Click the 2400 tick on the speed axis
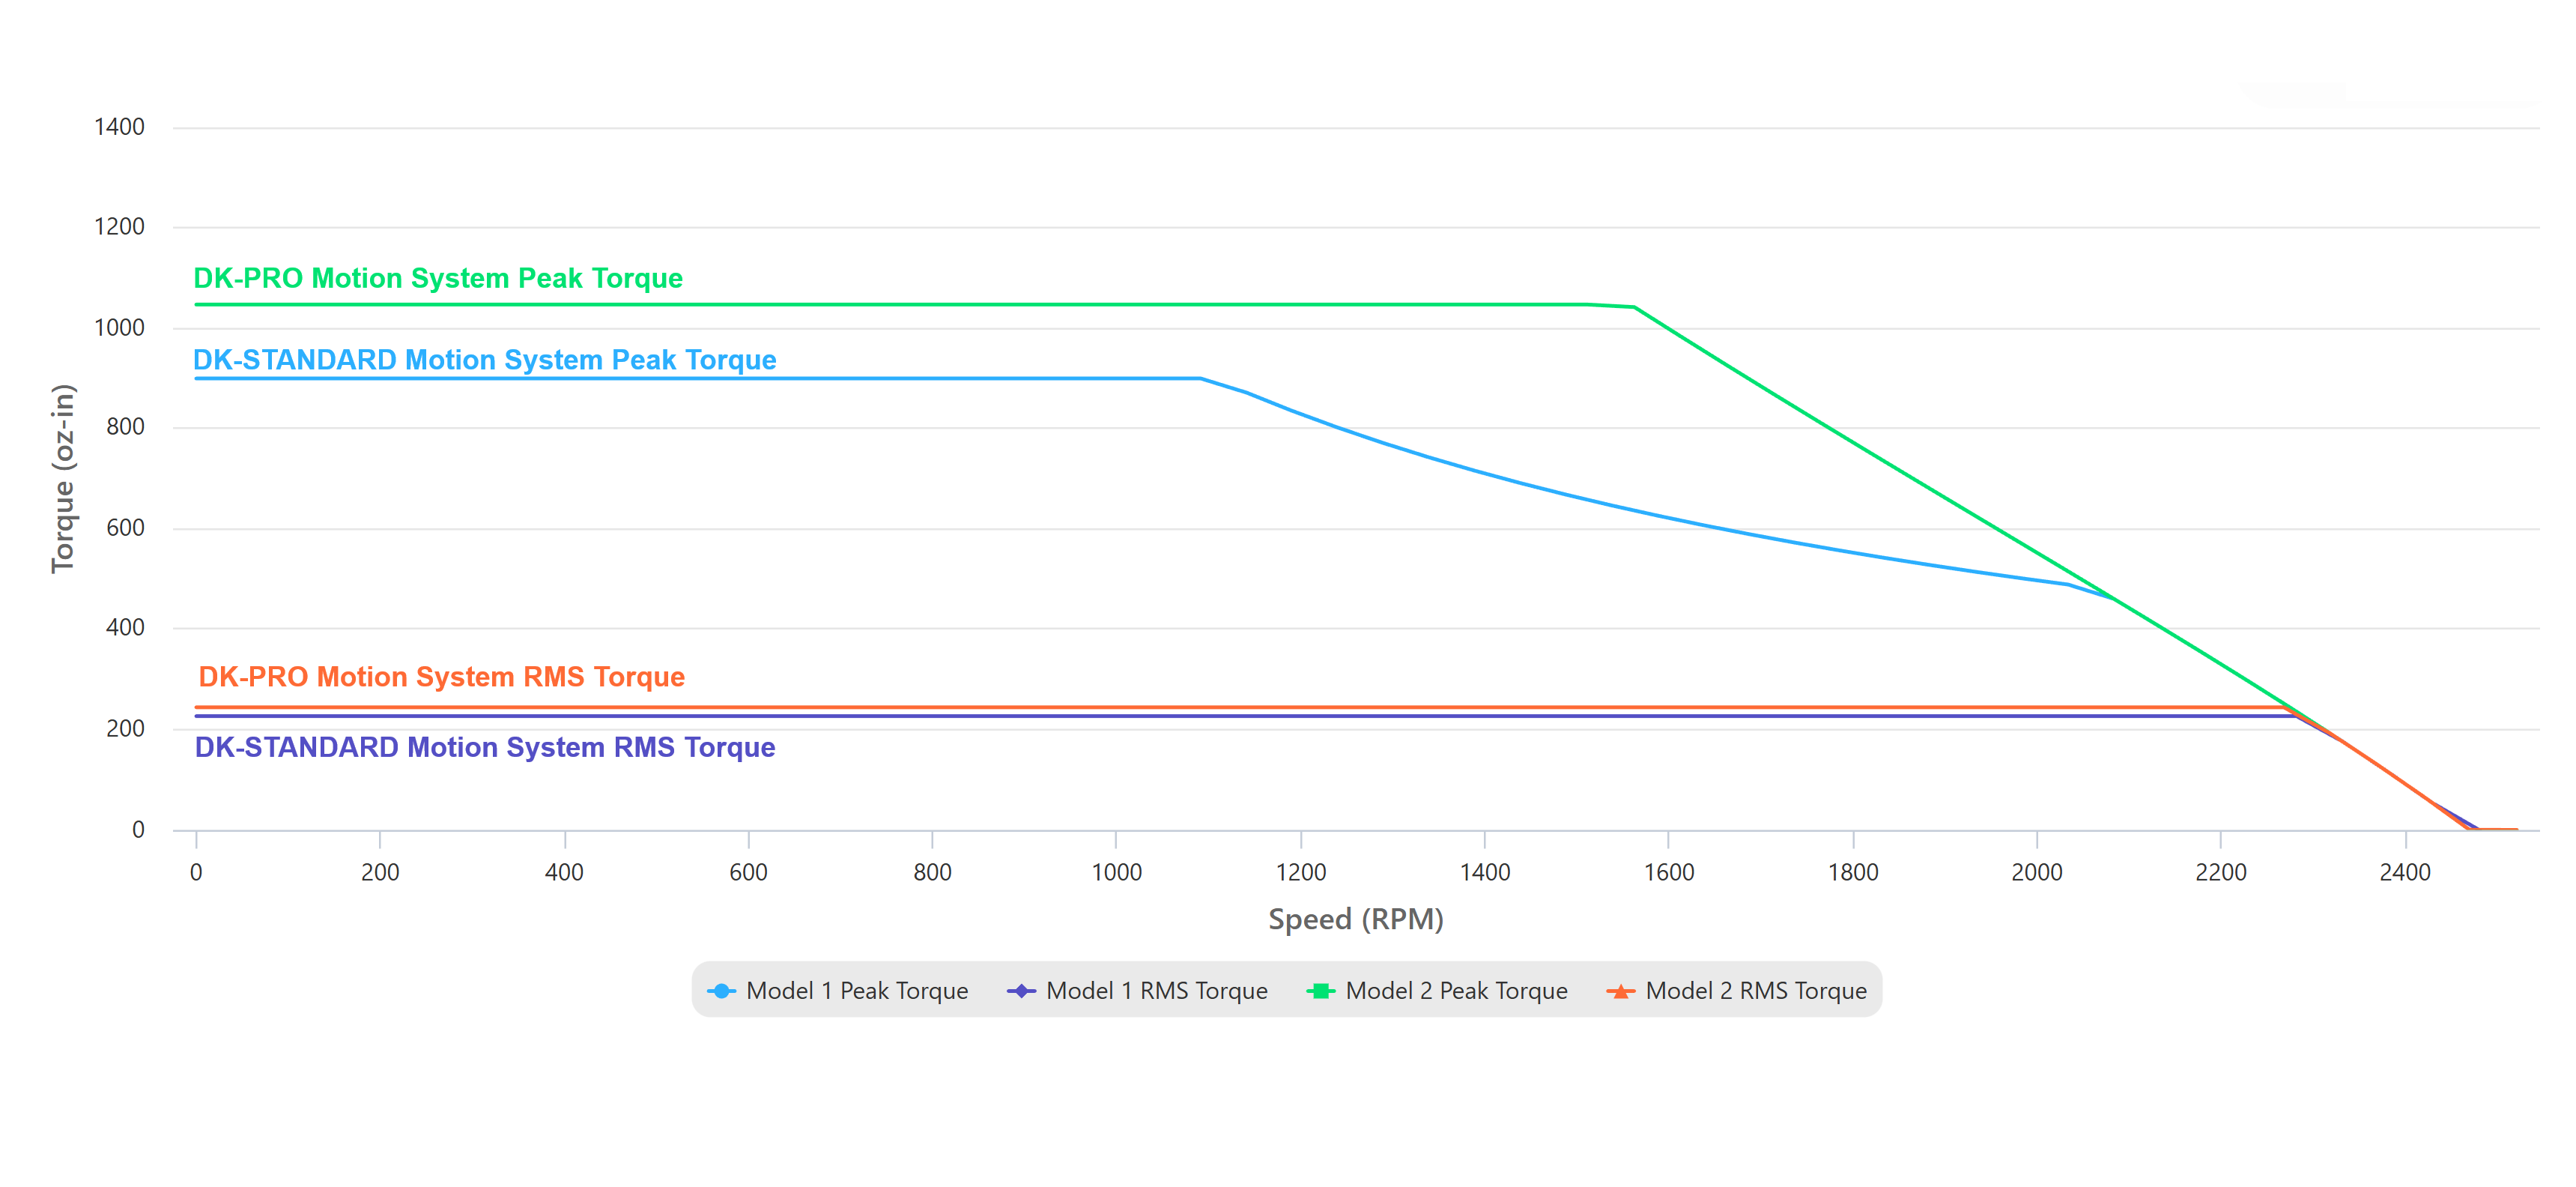 [x=2405, y=872]
